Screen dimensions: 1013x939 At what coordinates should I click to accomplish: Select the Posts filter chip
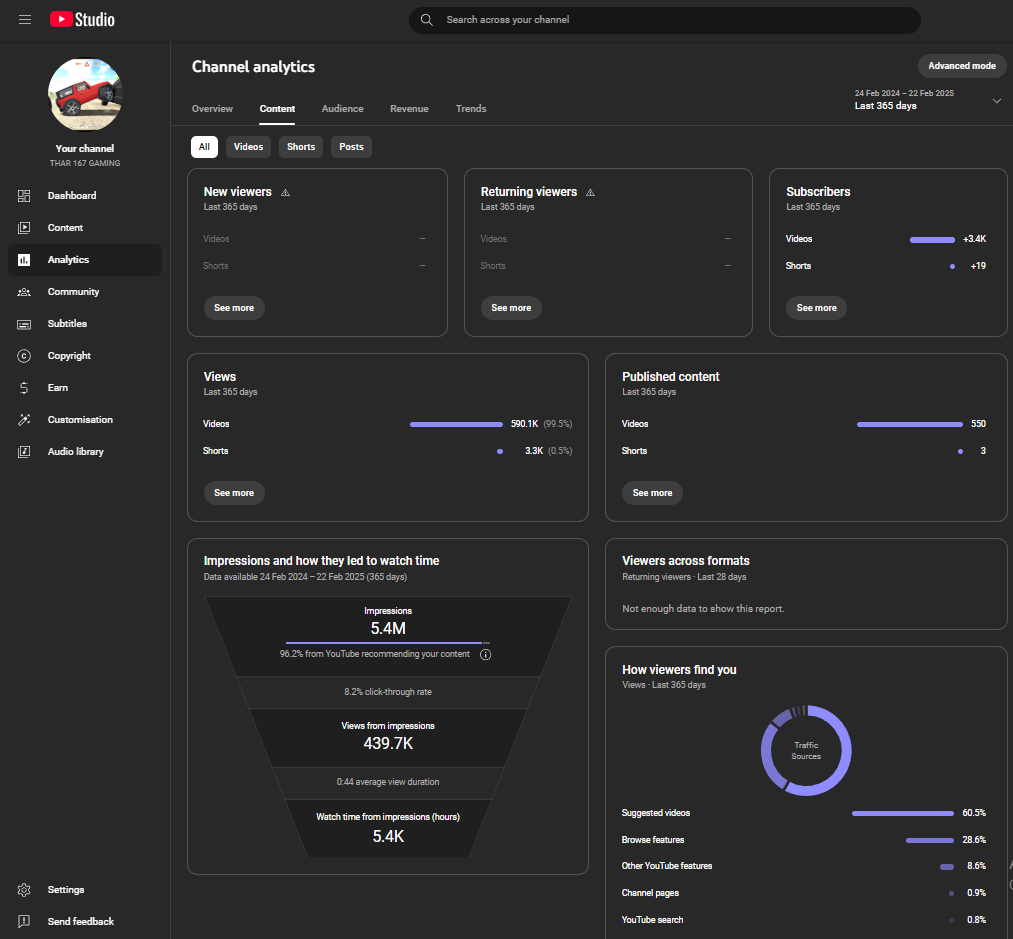tap(351, 147)
